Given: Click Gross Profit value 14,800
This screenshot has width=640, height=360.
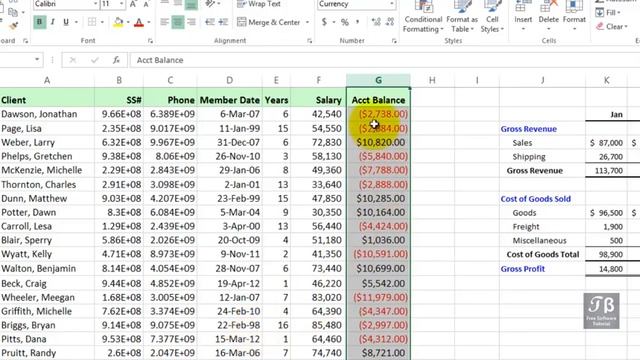Looking at the screenshot, I should coord(606,269).
